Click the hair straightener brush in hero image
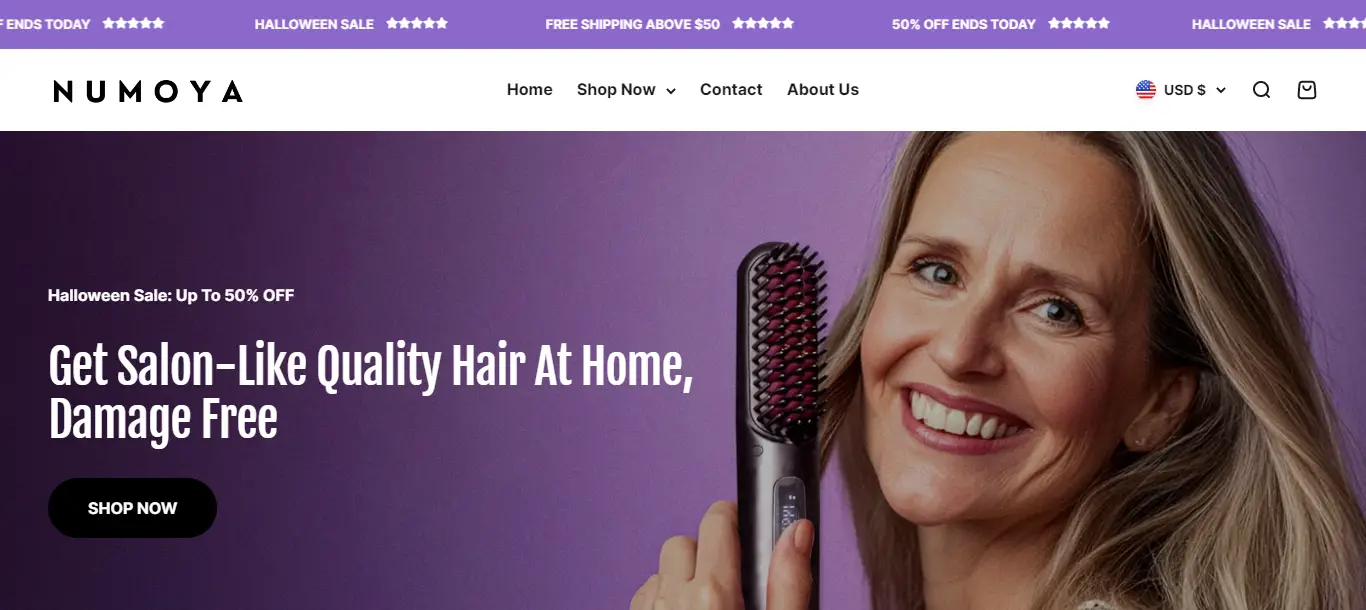1366x610 pixels. pyautogui.click(x=781, y=420)
